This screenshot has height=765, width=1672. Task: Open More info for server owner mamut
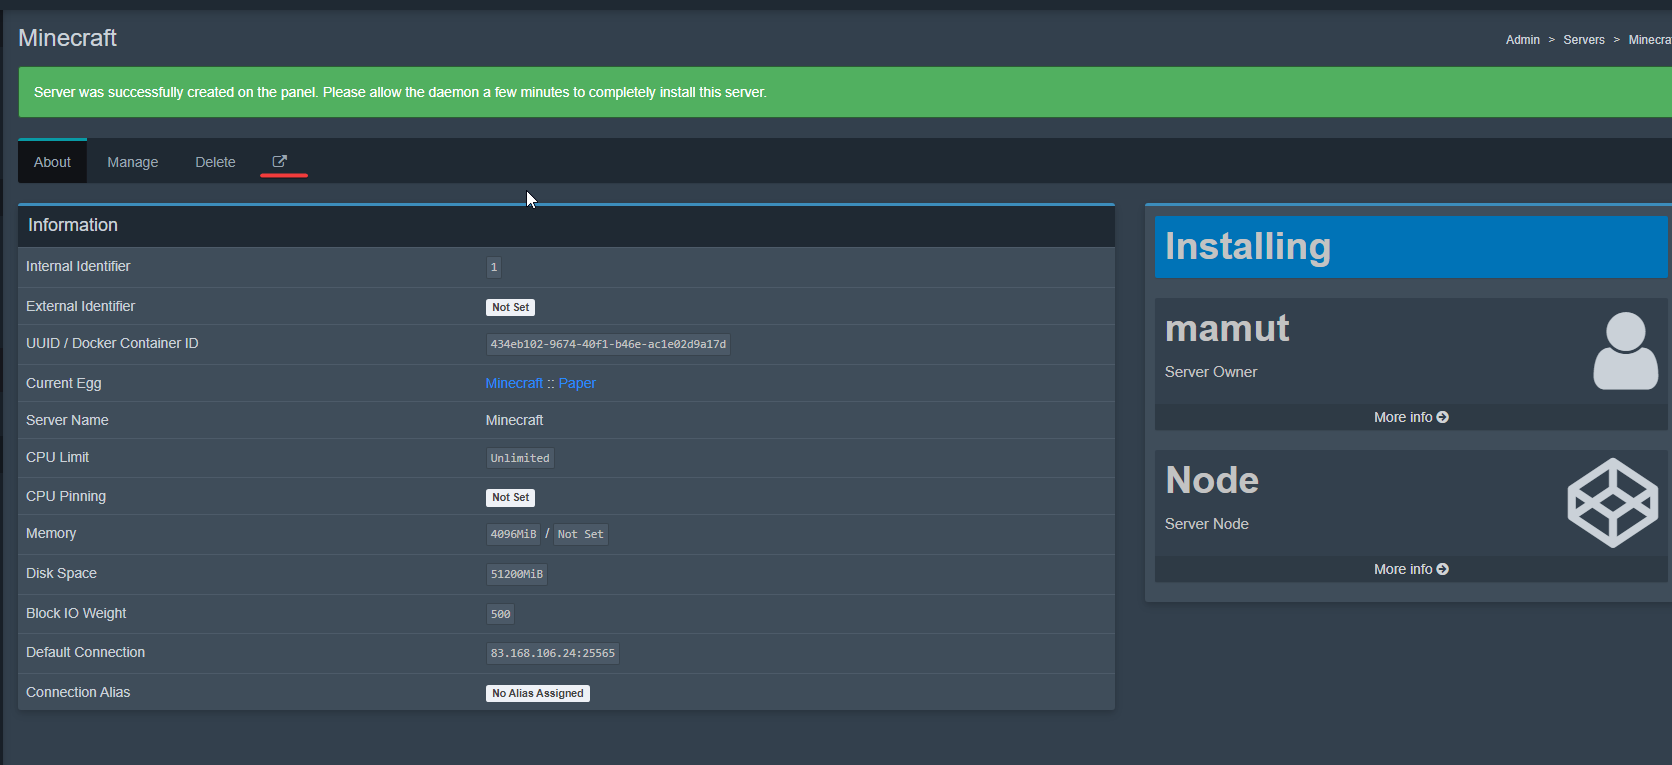1403,417
